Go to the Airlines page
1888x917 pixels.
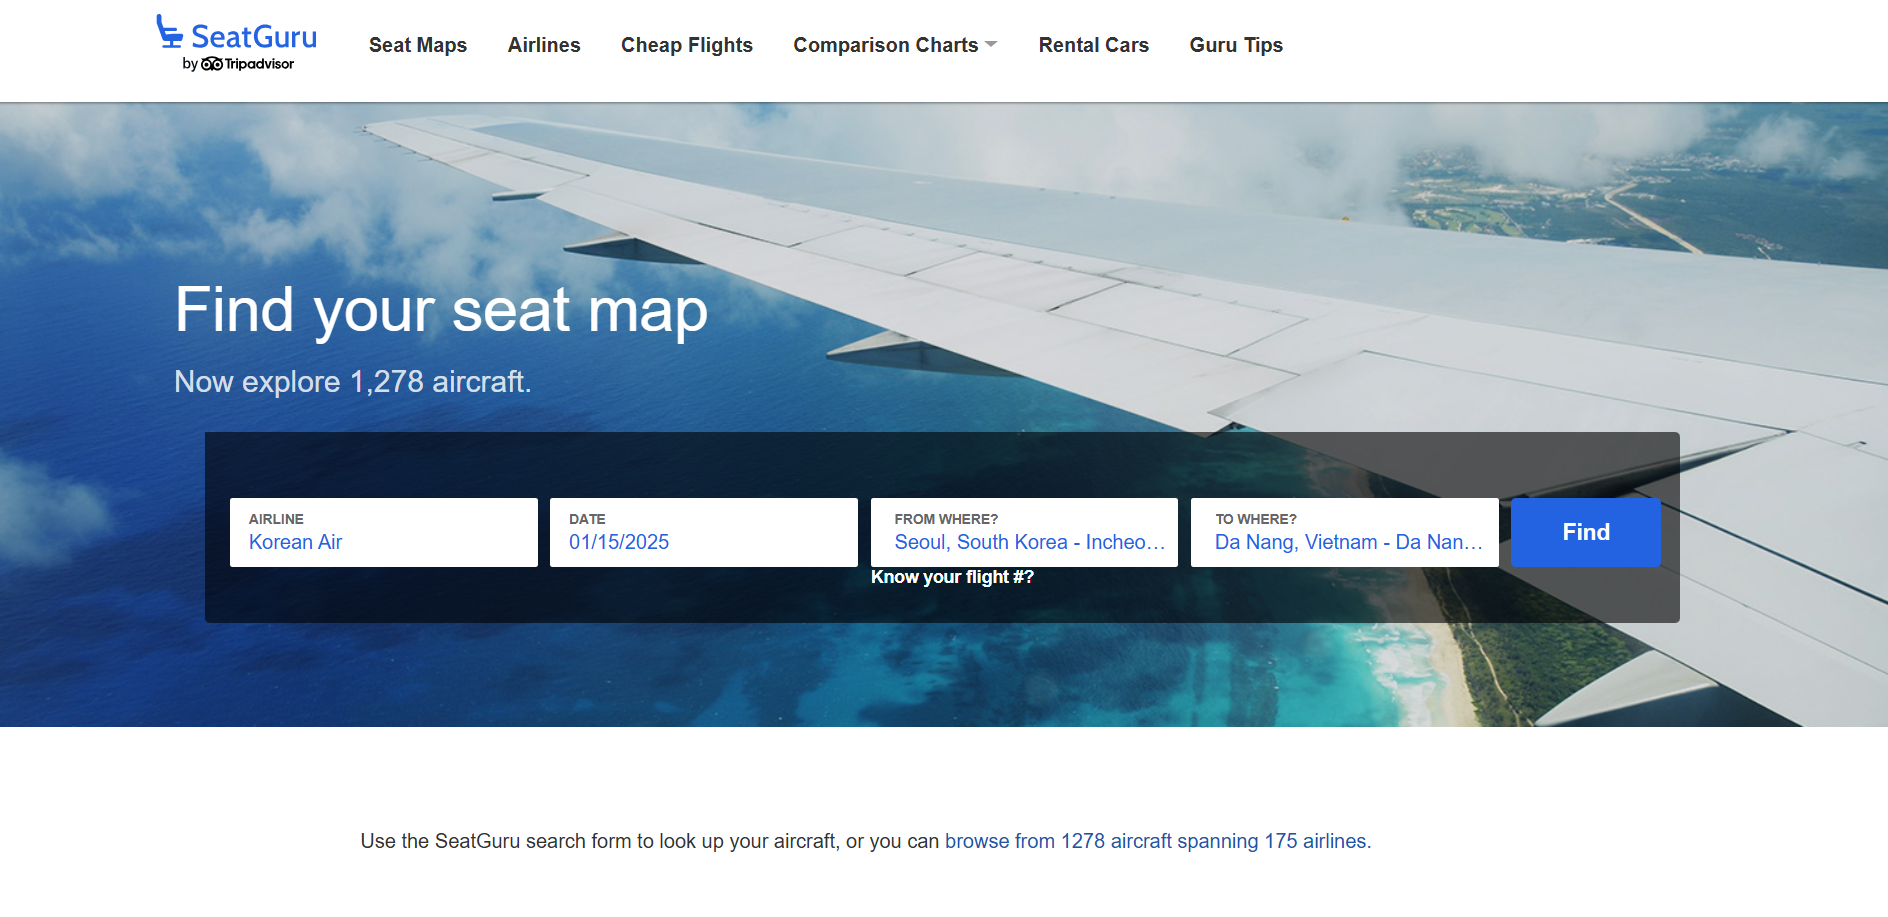click(x=544, y=45)
